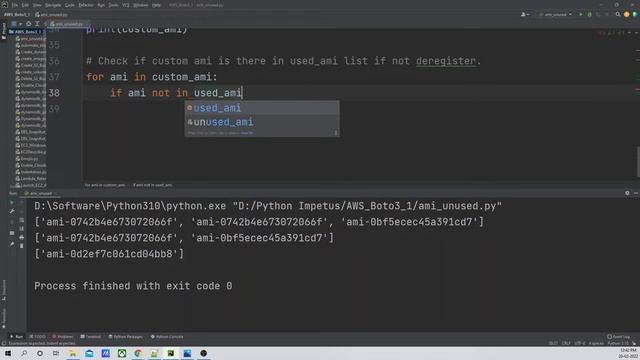Open the Problems tool window tab

(x=62, y=337)
